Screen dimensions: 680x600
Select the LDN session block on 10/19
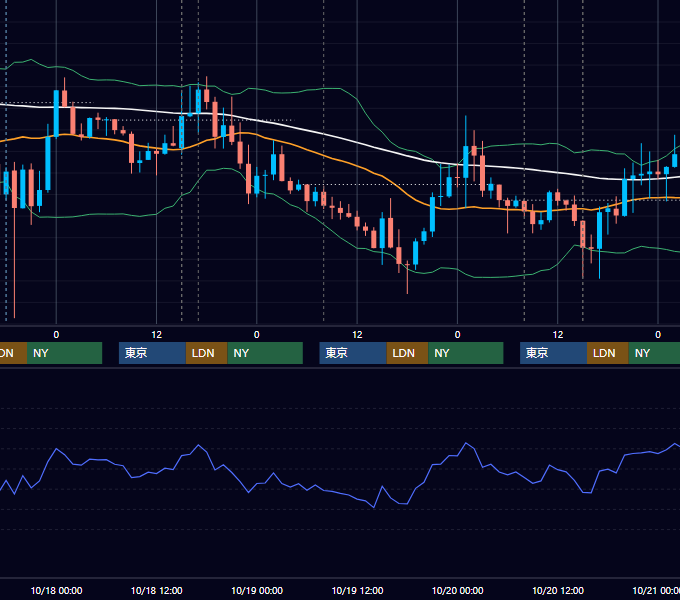coord(407,353)
